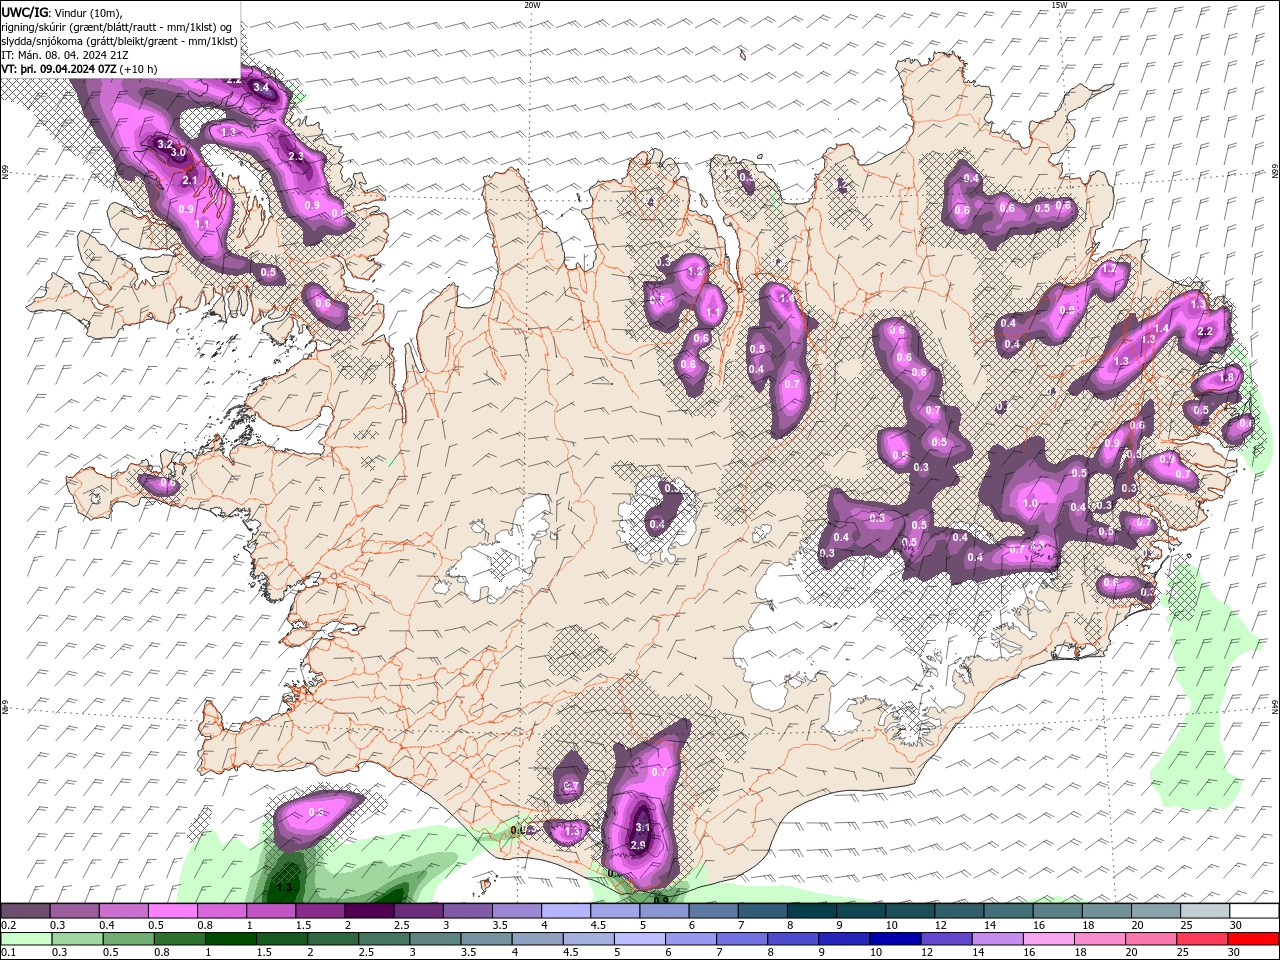The image size is (1280, 960).
Task: Click the '3.4' snowfall value in the Westfjords
Action: (261, 88)
